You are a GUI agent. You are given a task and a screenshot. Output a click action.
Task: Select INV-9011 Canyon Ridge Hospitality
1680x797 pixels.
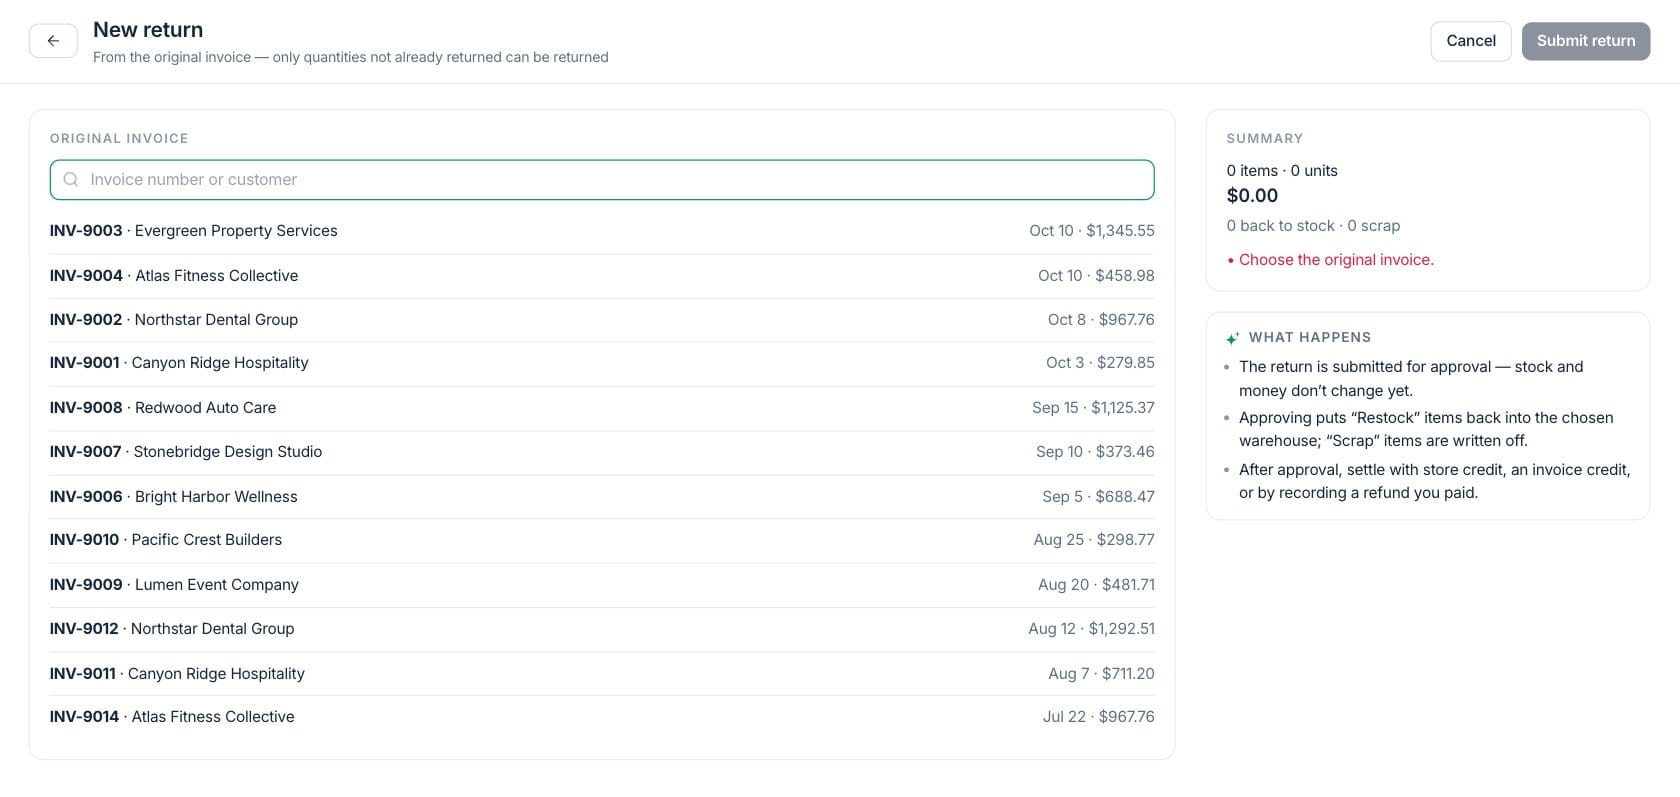pos(602,674)
